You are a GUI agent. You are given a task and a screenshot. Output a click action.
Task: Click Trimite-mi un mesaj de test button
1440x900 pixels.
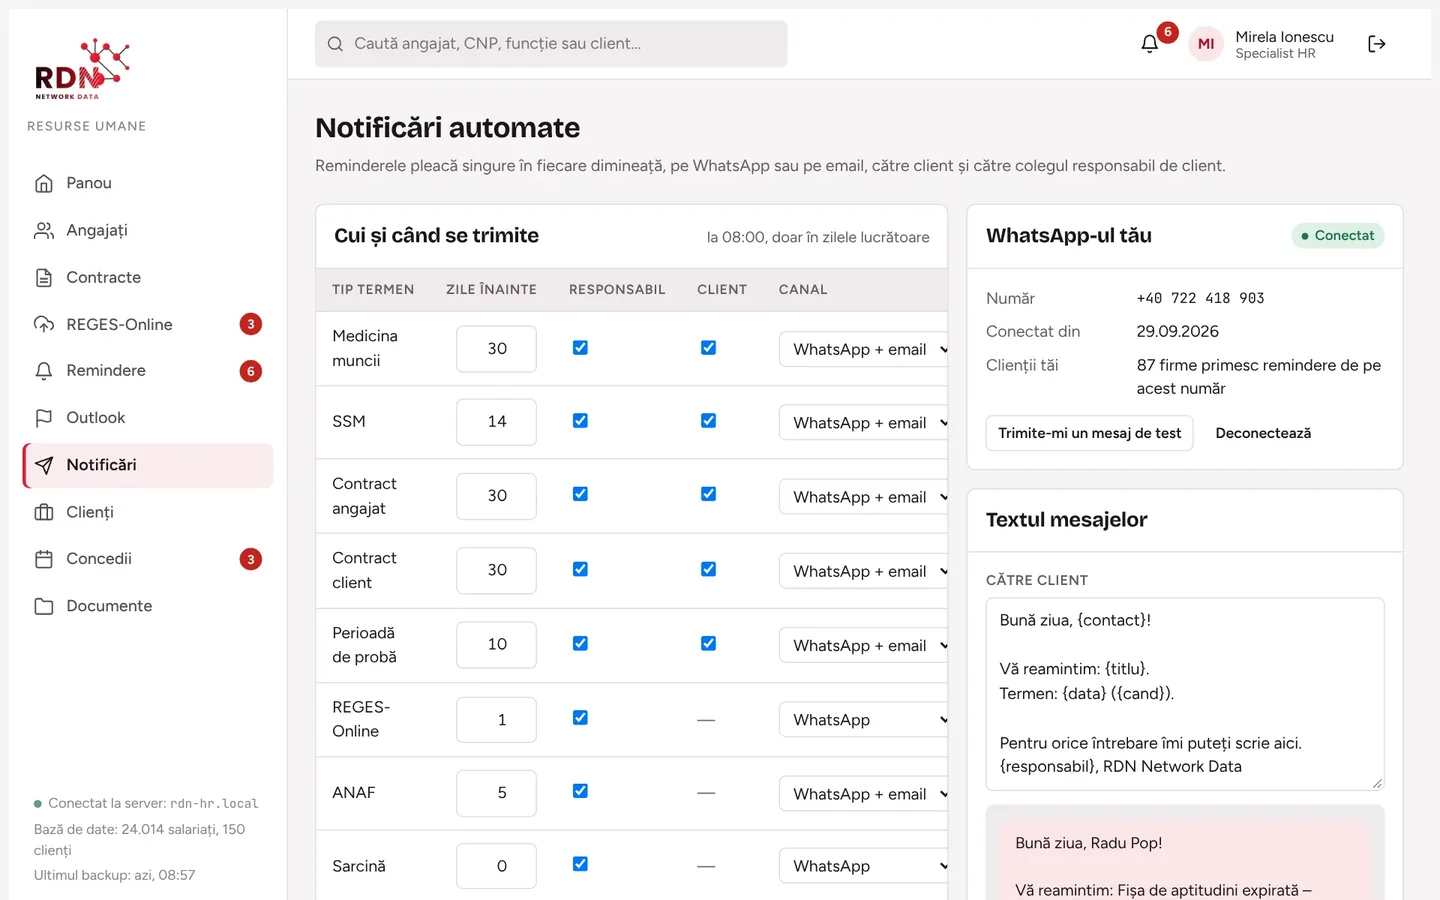1089,433
